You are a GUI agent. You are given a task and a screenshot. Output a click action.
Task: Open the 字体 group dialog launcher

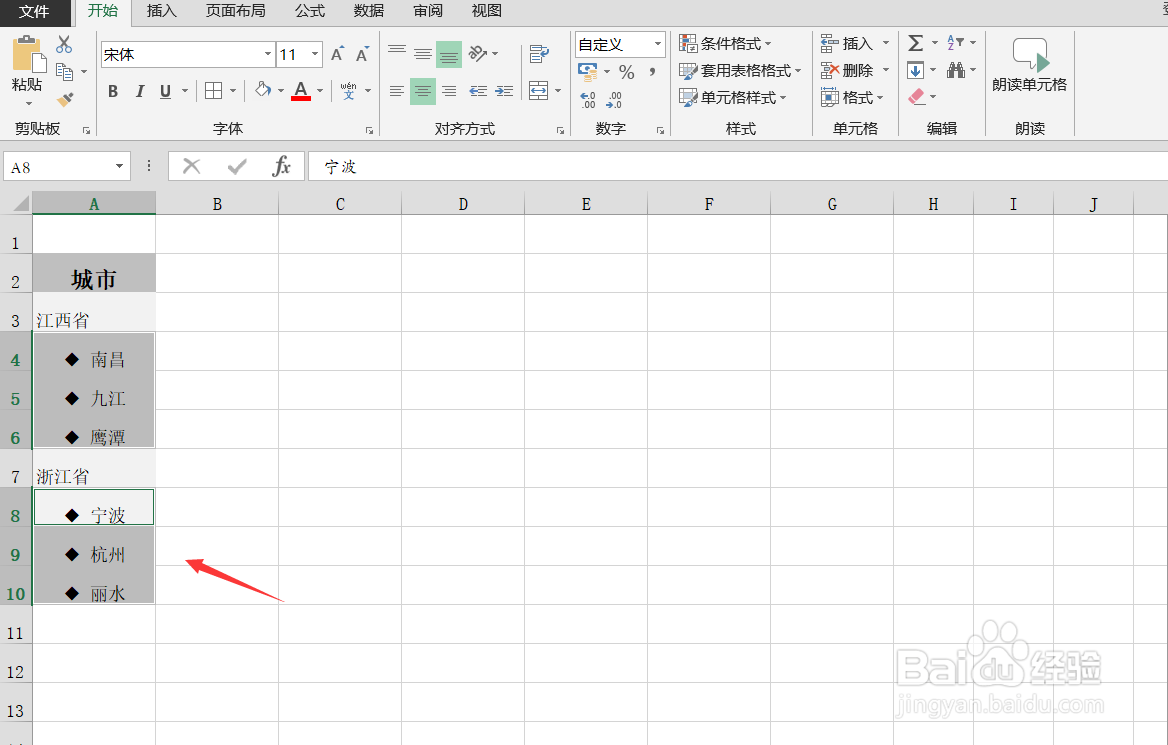point(369,130)
